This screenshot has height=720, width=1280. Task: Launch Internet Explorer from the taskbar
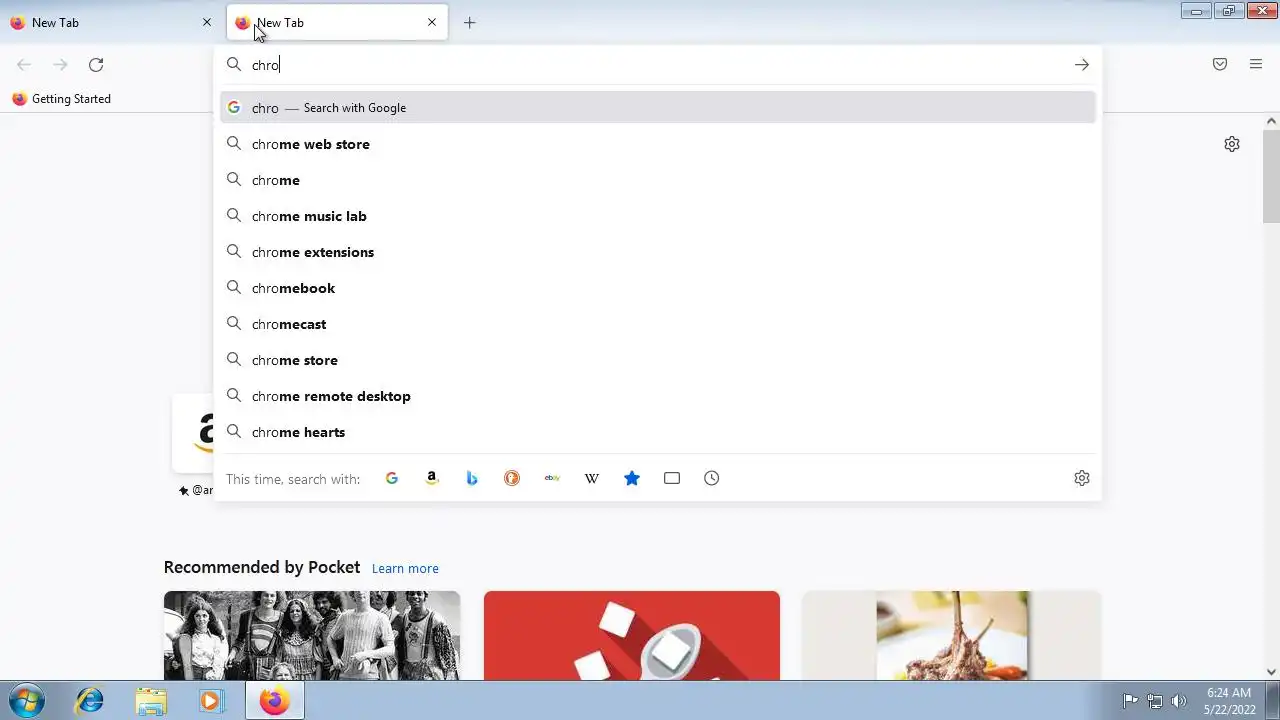pyautogui.click(x=90, y=701)
